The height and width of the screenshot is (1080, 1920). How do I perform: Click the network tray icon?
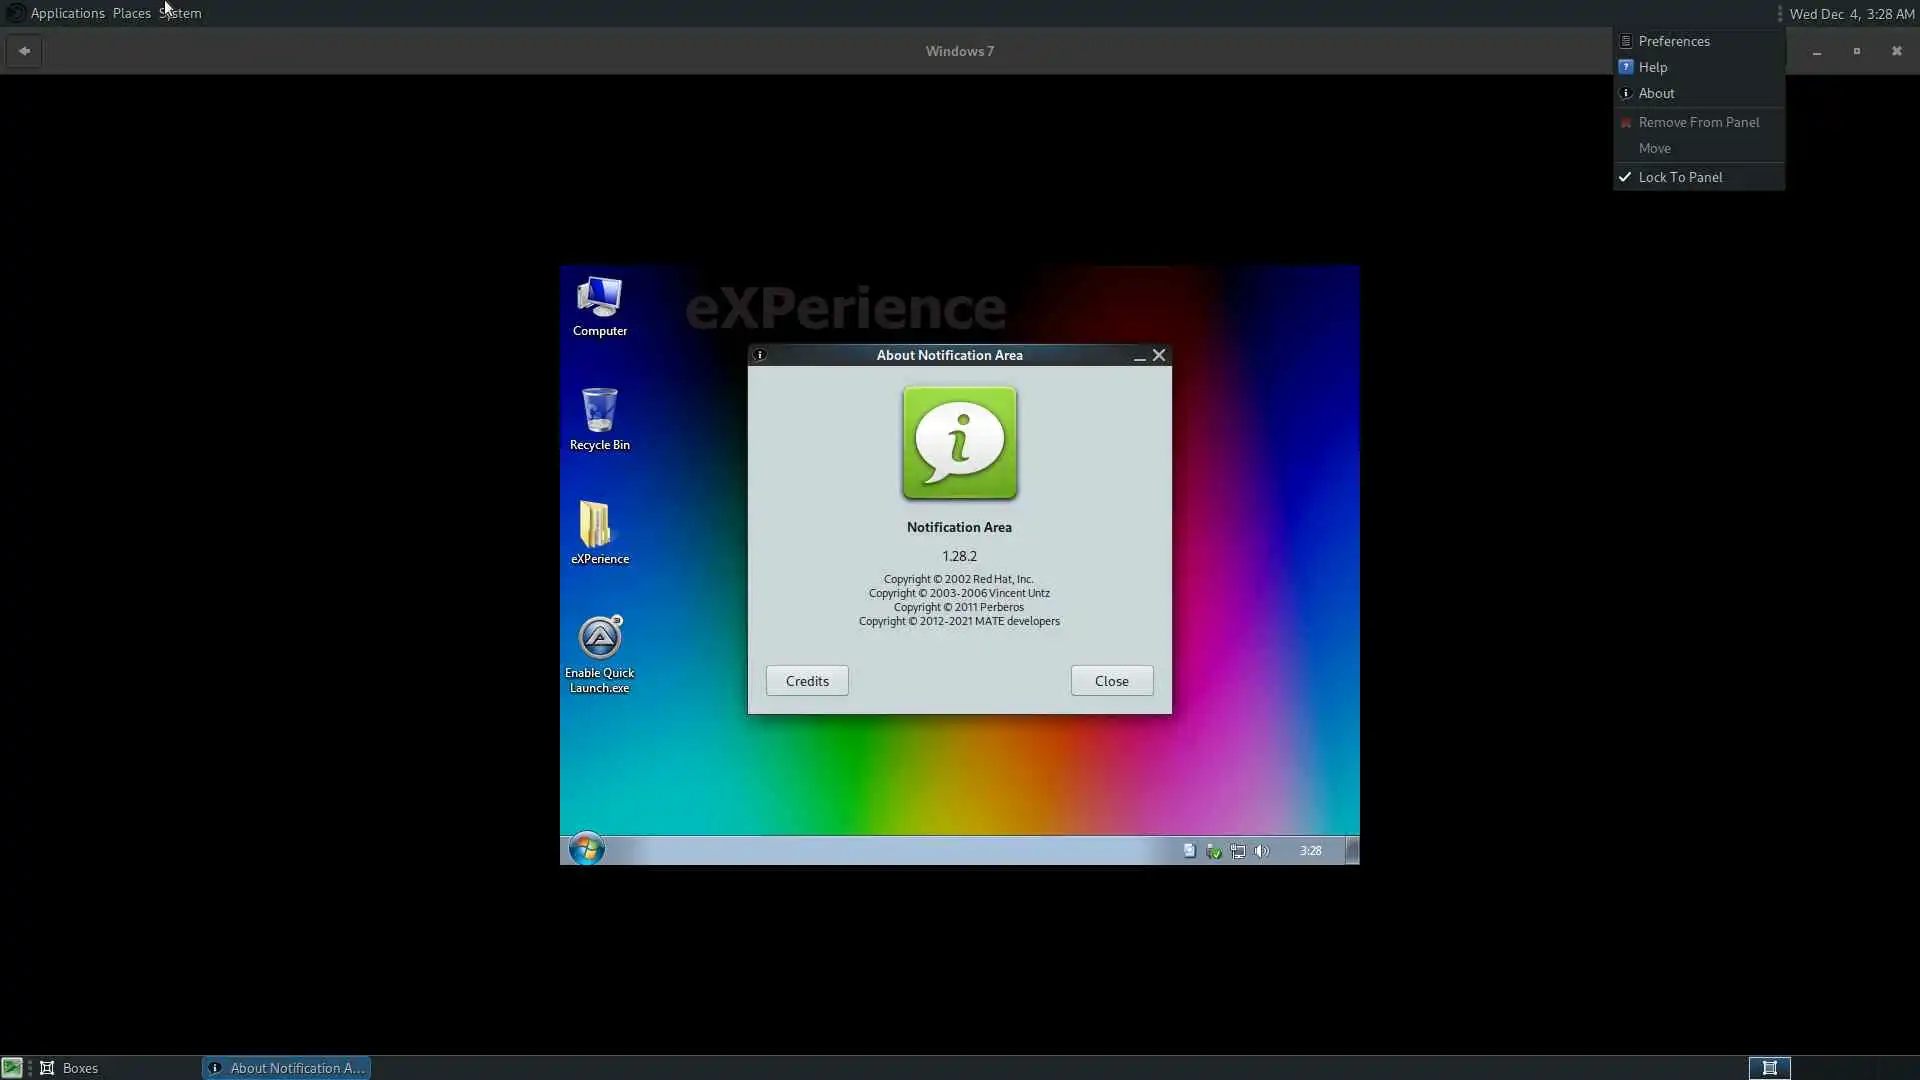point(1238,851)
